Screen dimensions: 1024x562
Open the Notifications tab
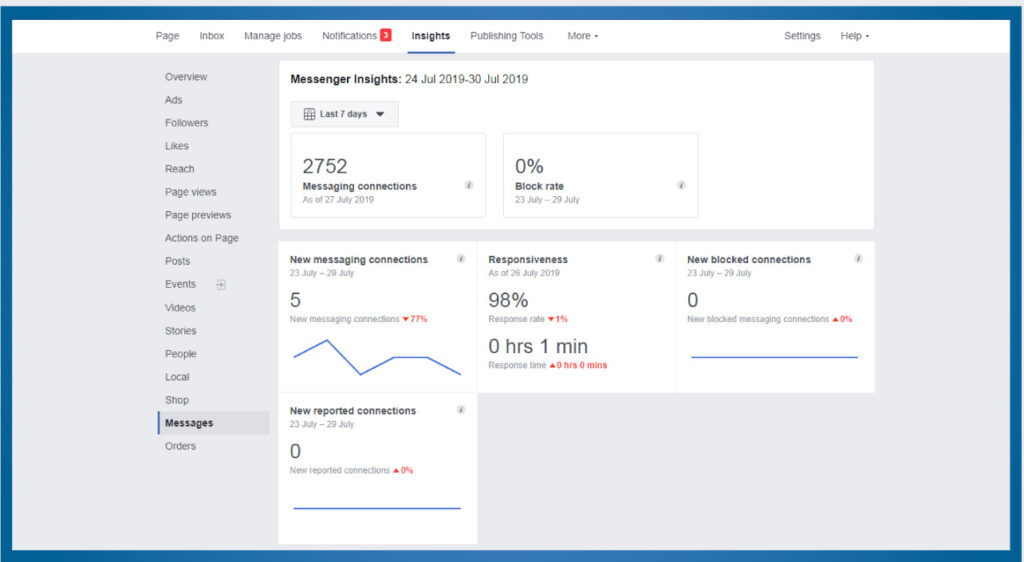point(349,36)
